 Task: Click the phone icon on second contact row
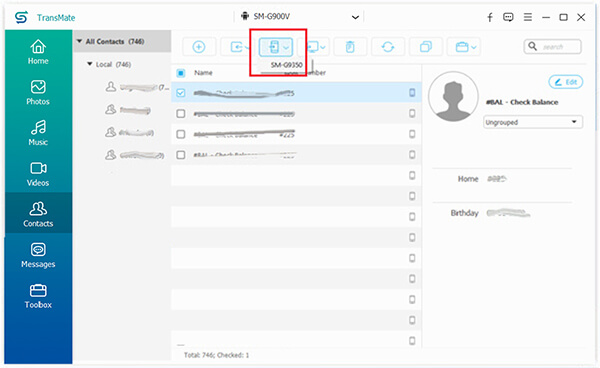click(x=412, y=113)
